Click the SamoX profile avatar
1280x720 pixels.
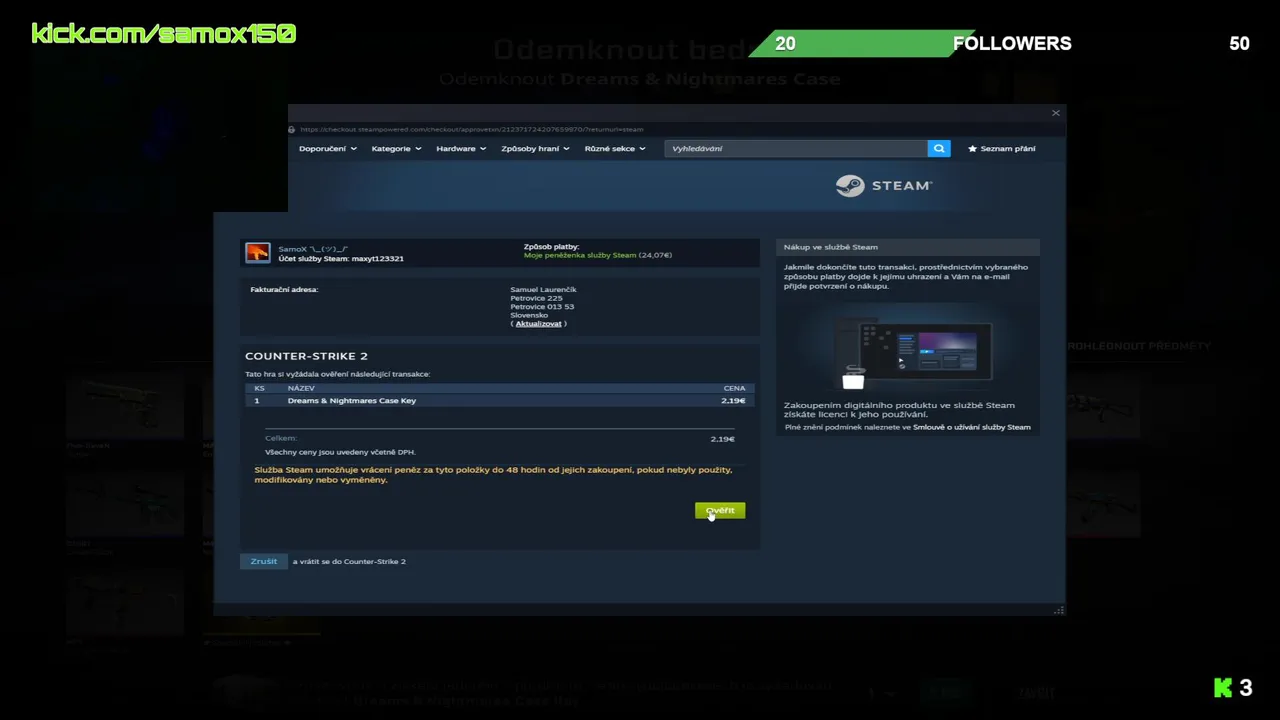[x=258, y=253]
